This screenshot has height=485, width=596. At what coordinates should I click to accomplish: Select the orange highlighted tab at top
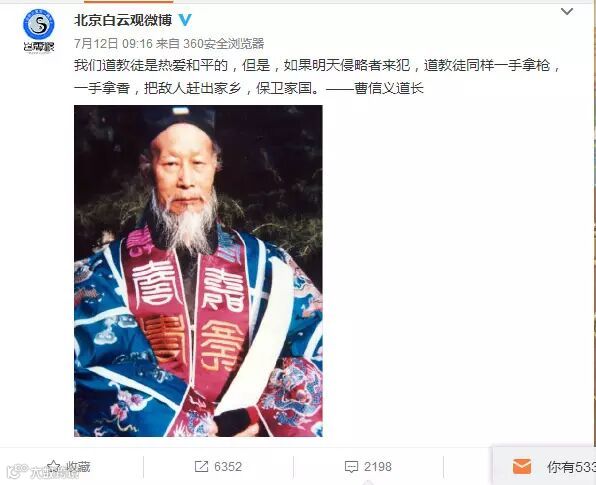(x=128, y=2)
